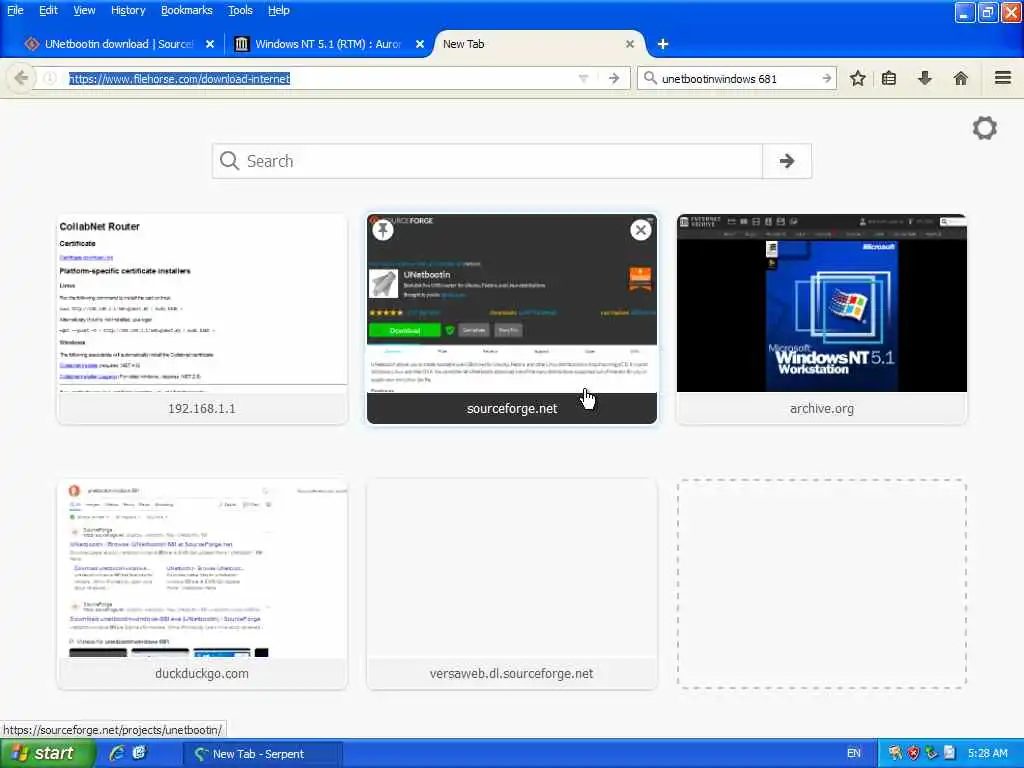
Task: Open the History menu
Action: click(128, 10)
